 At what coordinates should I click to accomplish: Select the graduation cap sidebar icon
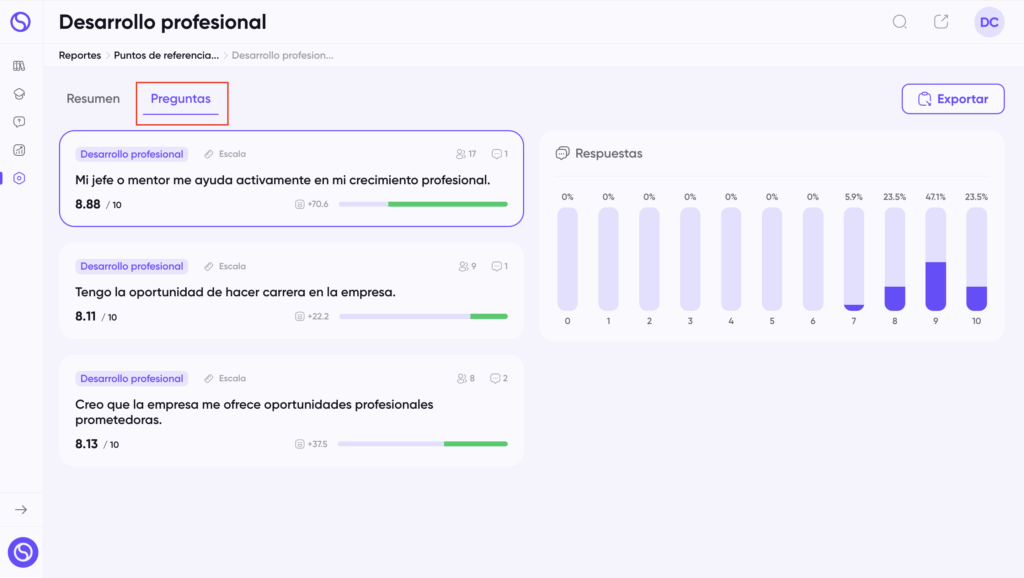click(19, 94)
